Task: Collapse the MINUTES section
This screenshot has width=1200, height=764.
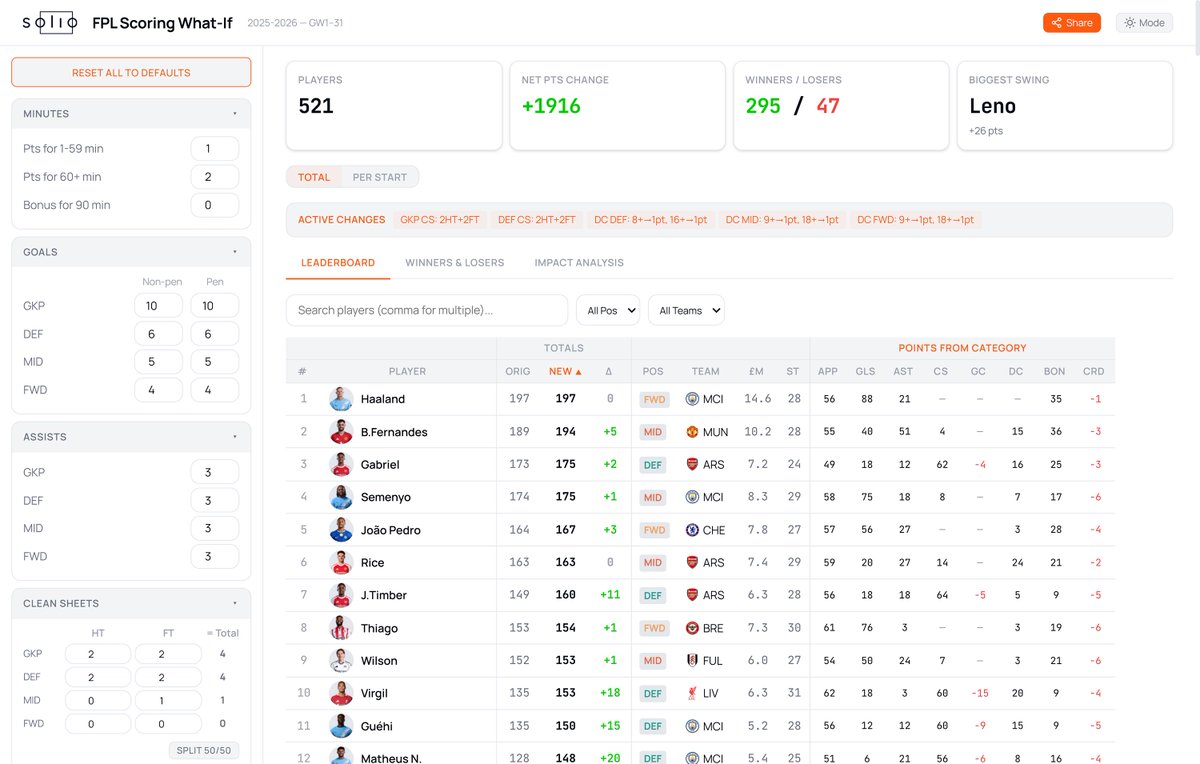Action: tap(131, 114)
